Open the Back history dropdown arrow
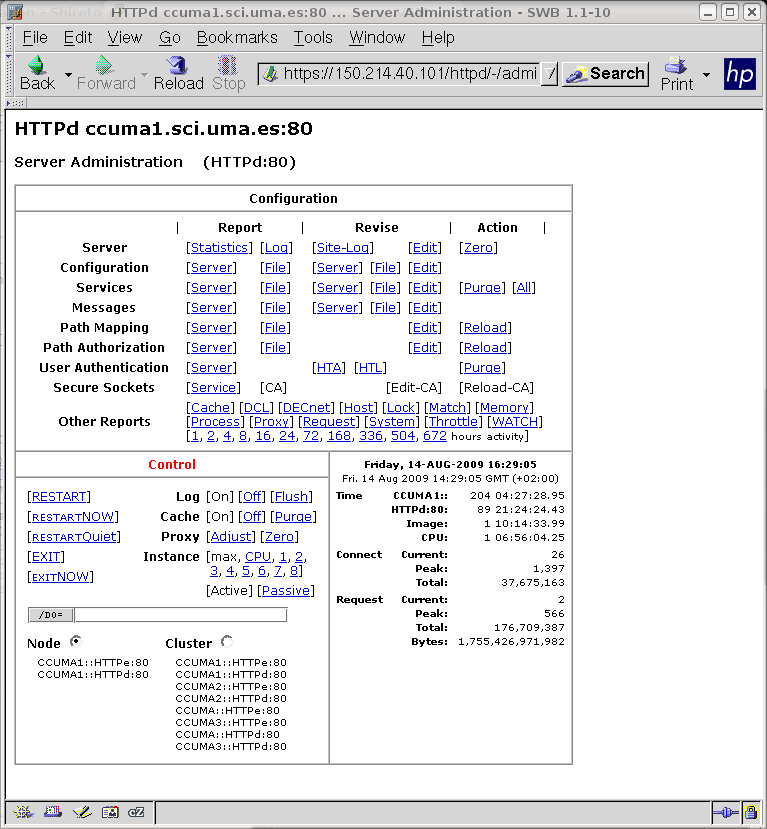 click(x=68, y=75)
